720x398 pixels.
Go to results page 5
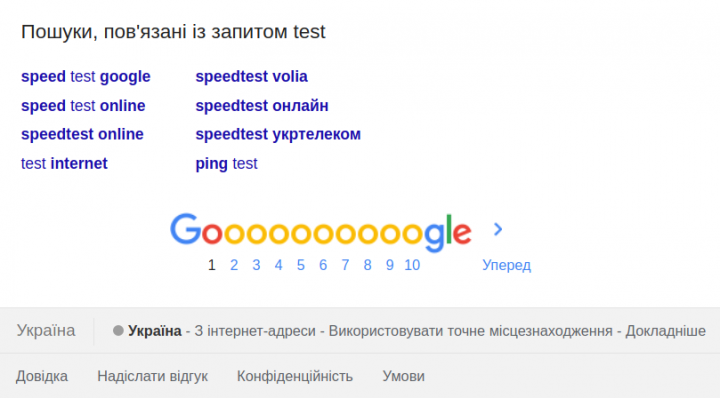(x=301, y=265)
